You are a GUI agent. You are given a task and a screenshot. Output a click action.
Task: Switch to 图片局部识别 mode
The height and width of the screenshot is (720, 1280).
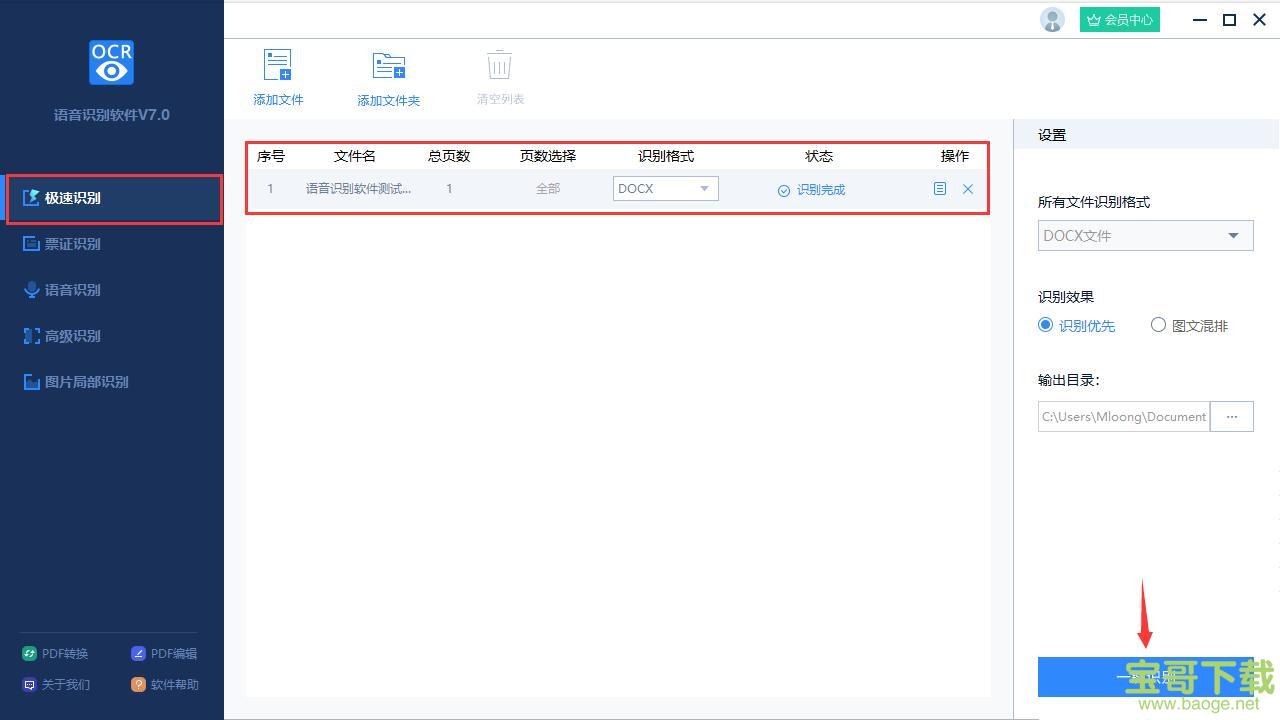86,382
